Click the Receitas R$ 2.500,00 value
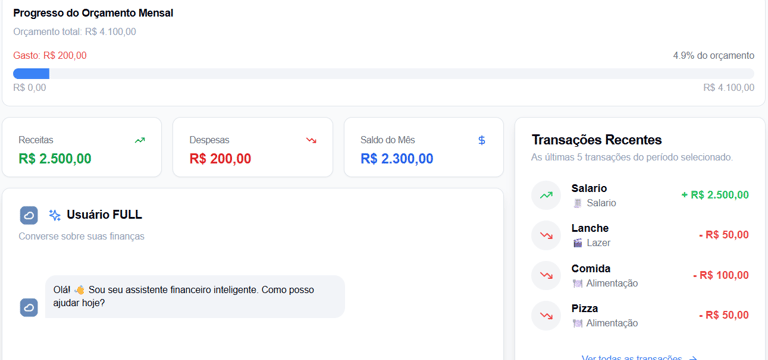This screenshot has width=768, height=360. point(55,159)
